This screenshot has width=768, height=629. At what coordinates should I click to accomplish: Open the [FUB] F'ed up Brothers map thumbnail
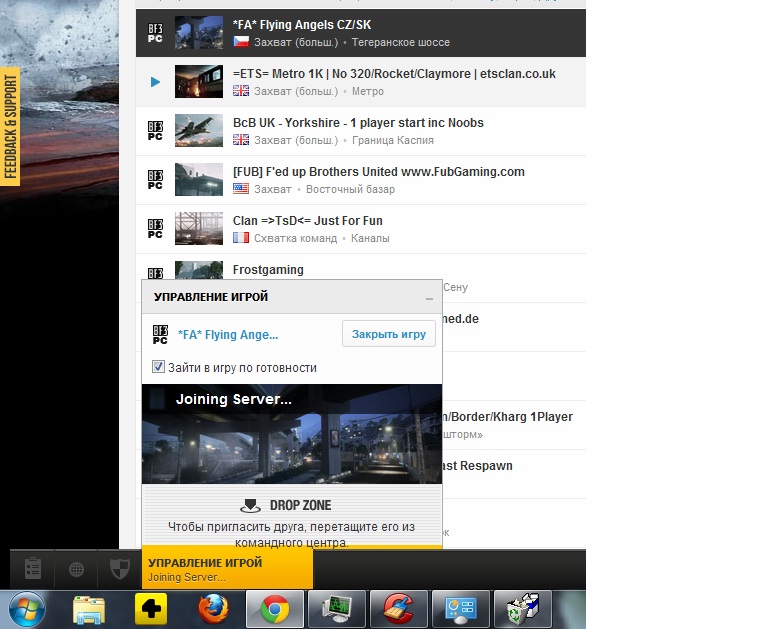click(199, 179)
